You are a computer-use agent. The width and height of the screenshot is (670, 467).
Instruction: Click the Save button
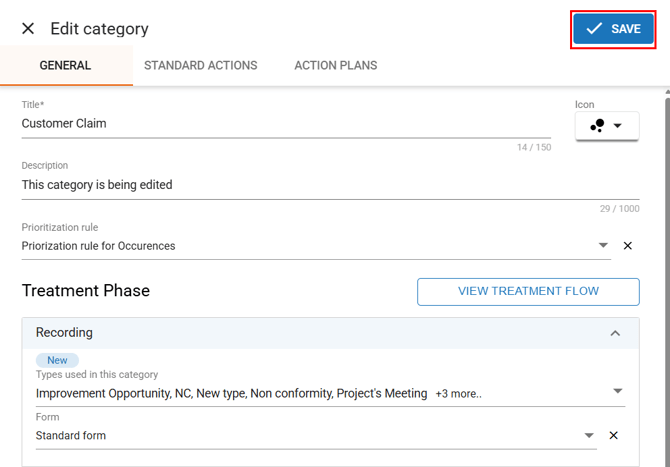(x=614, y=29)
